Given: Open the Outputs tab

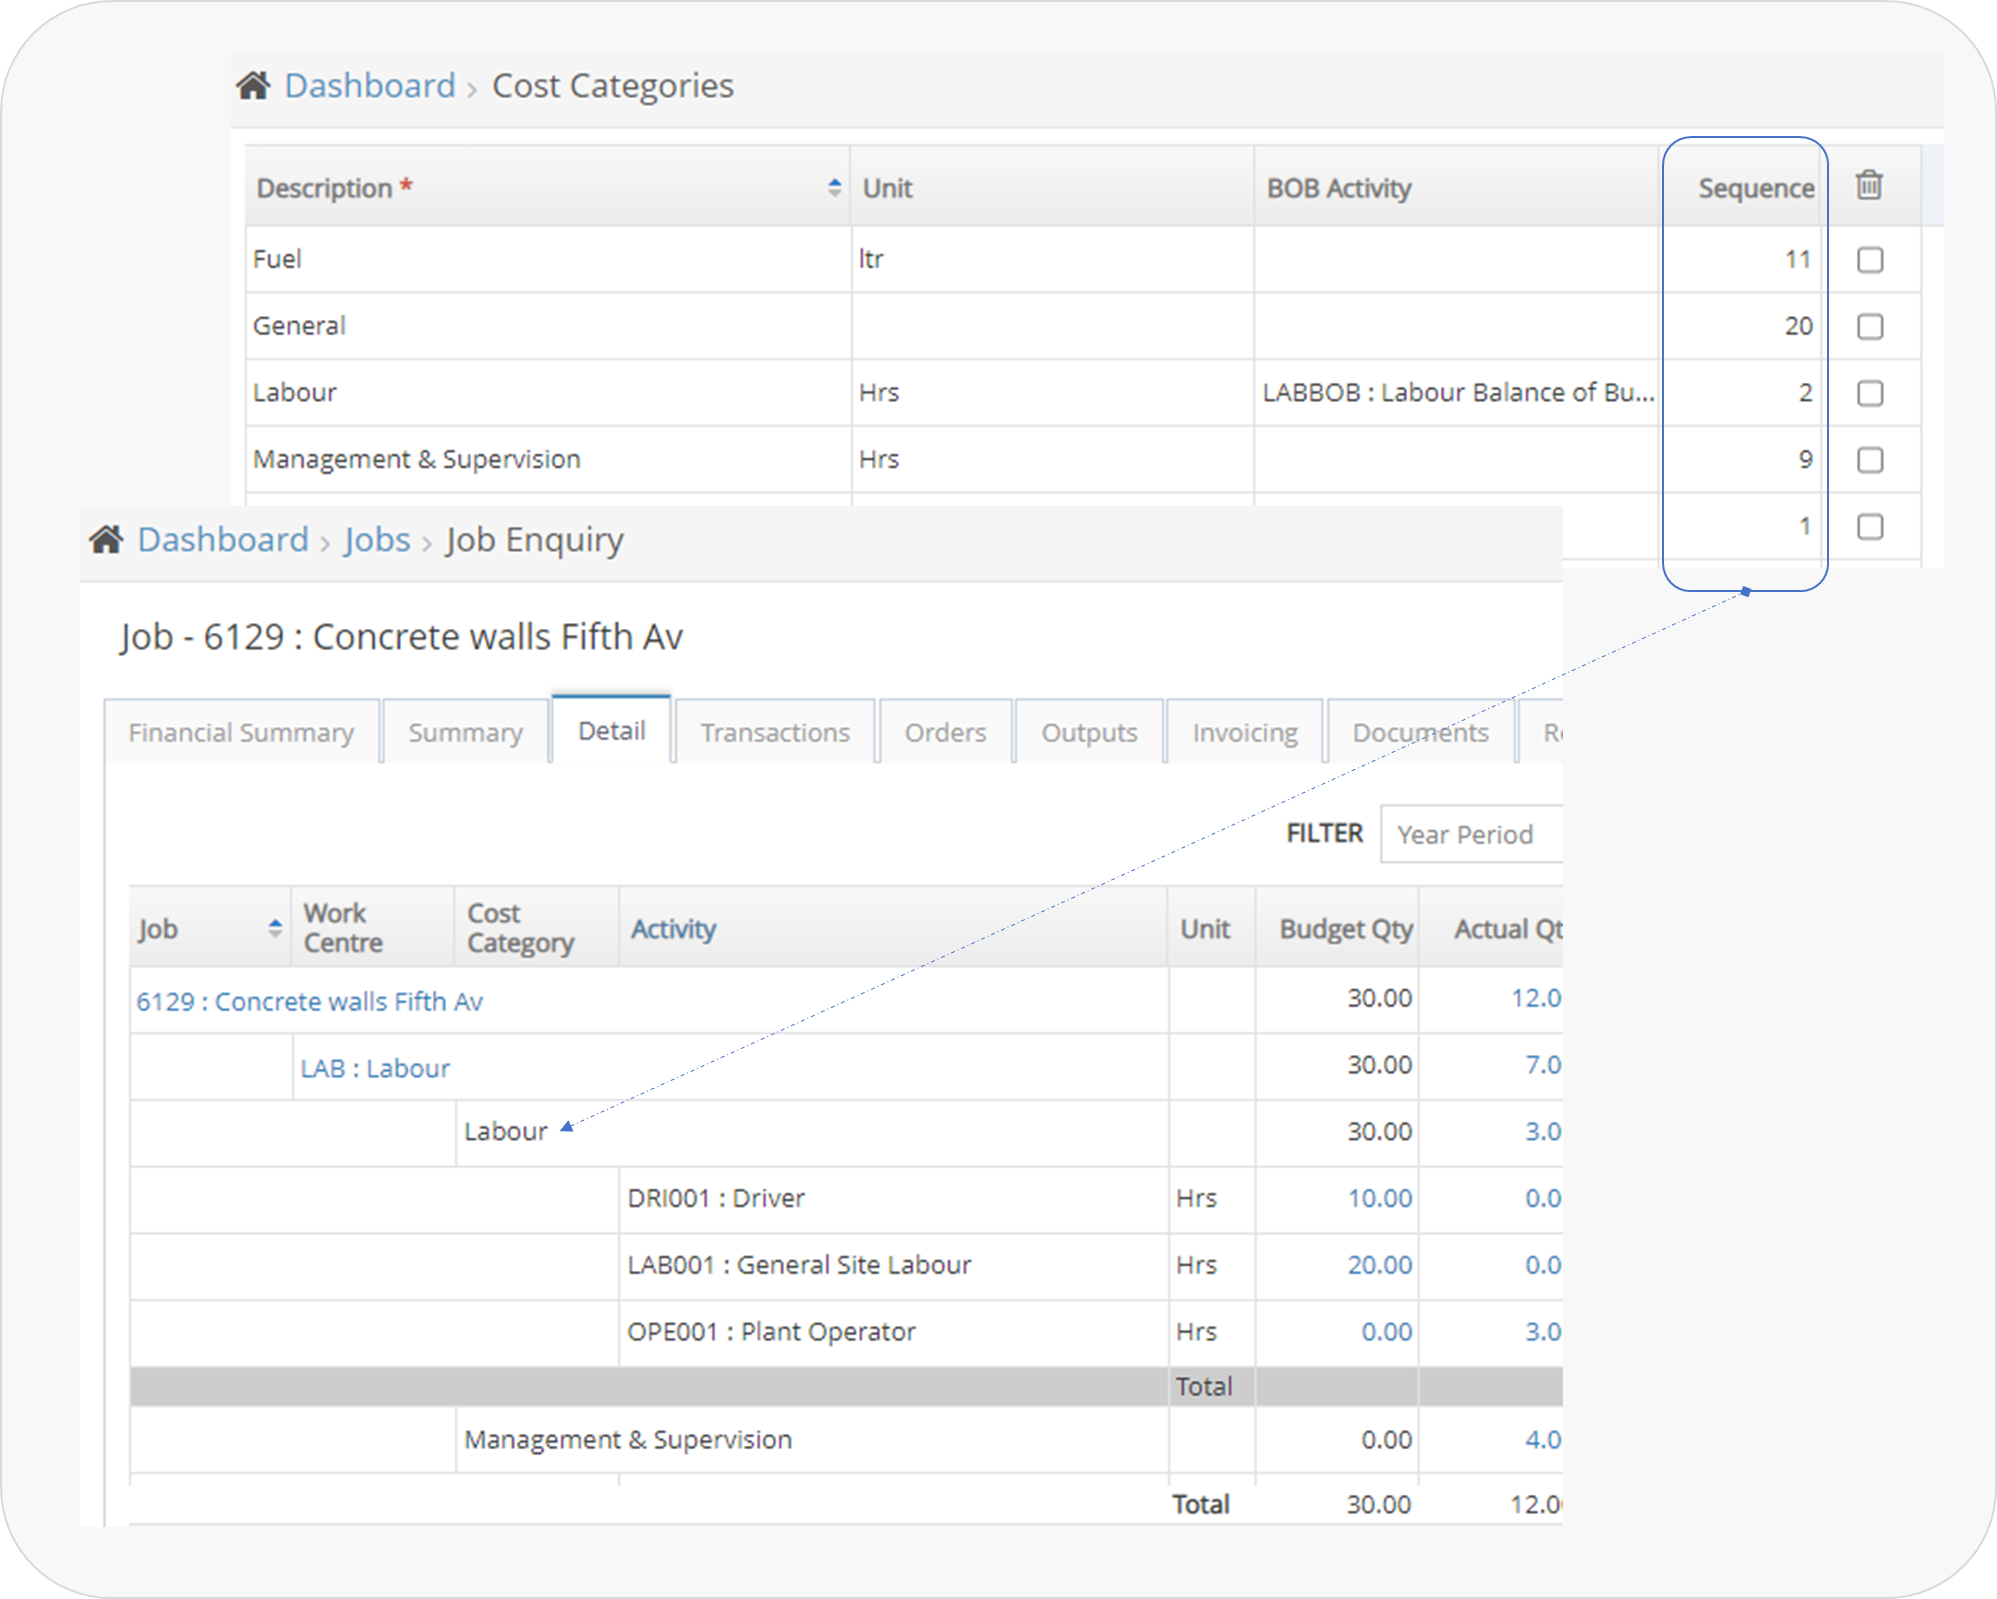Looking at the screenshot, I should 1089,731.
